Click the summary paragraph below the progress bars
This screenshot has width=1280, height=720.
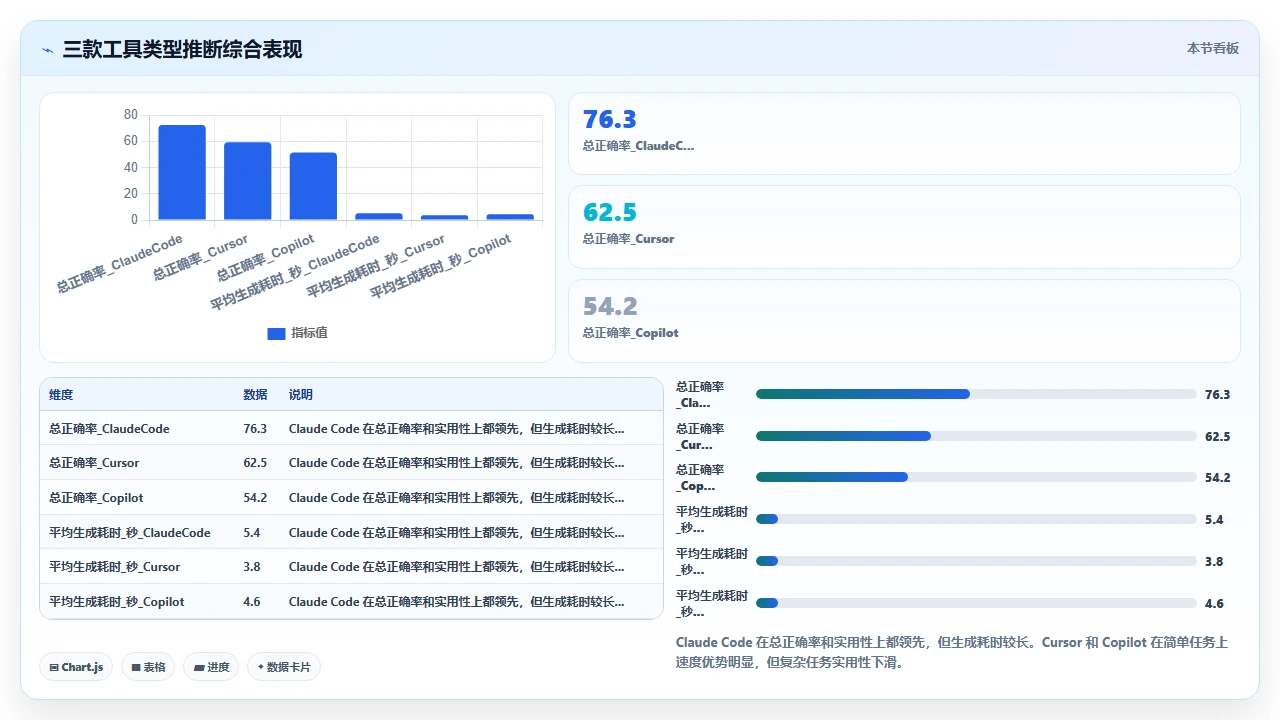point(952,652)
